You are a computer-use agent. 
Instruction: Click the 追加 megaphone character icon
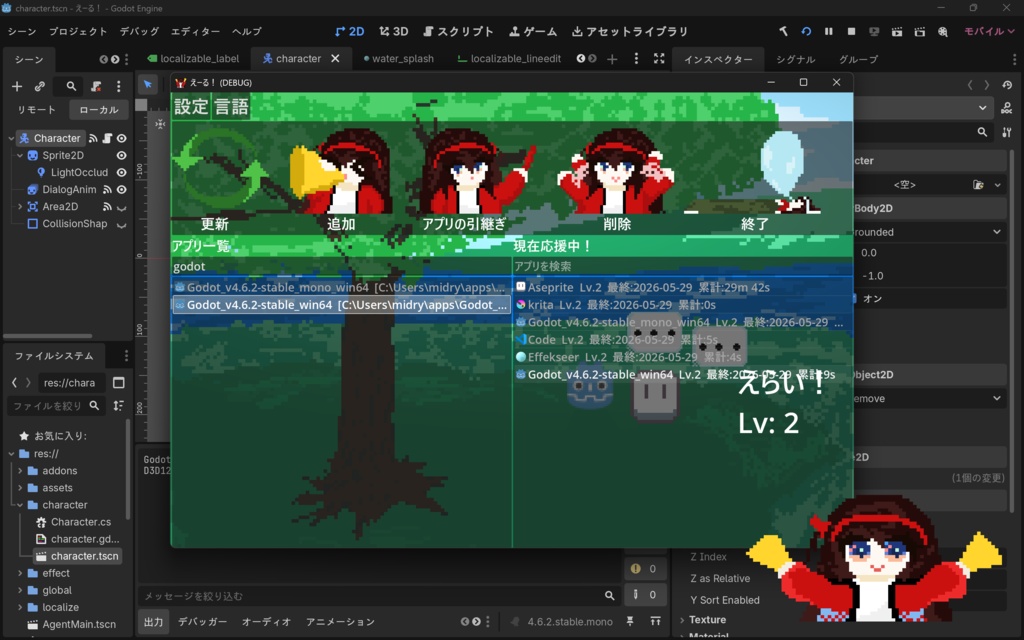pos(341,171)
